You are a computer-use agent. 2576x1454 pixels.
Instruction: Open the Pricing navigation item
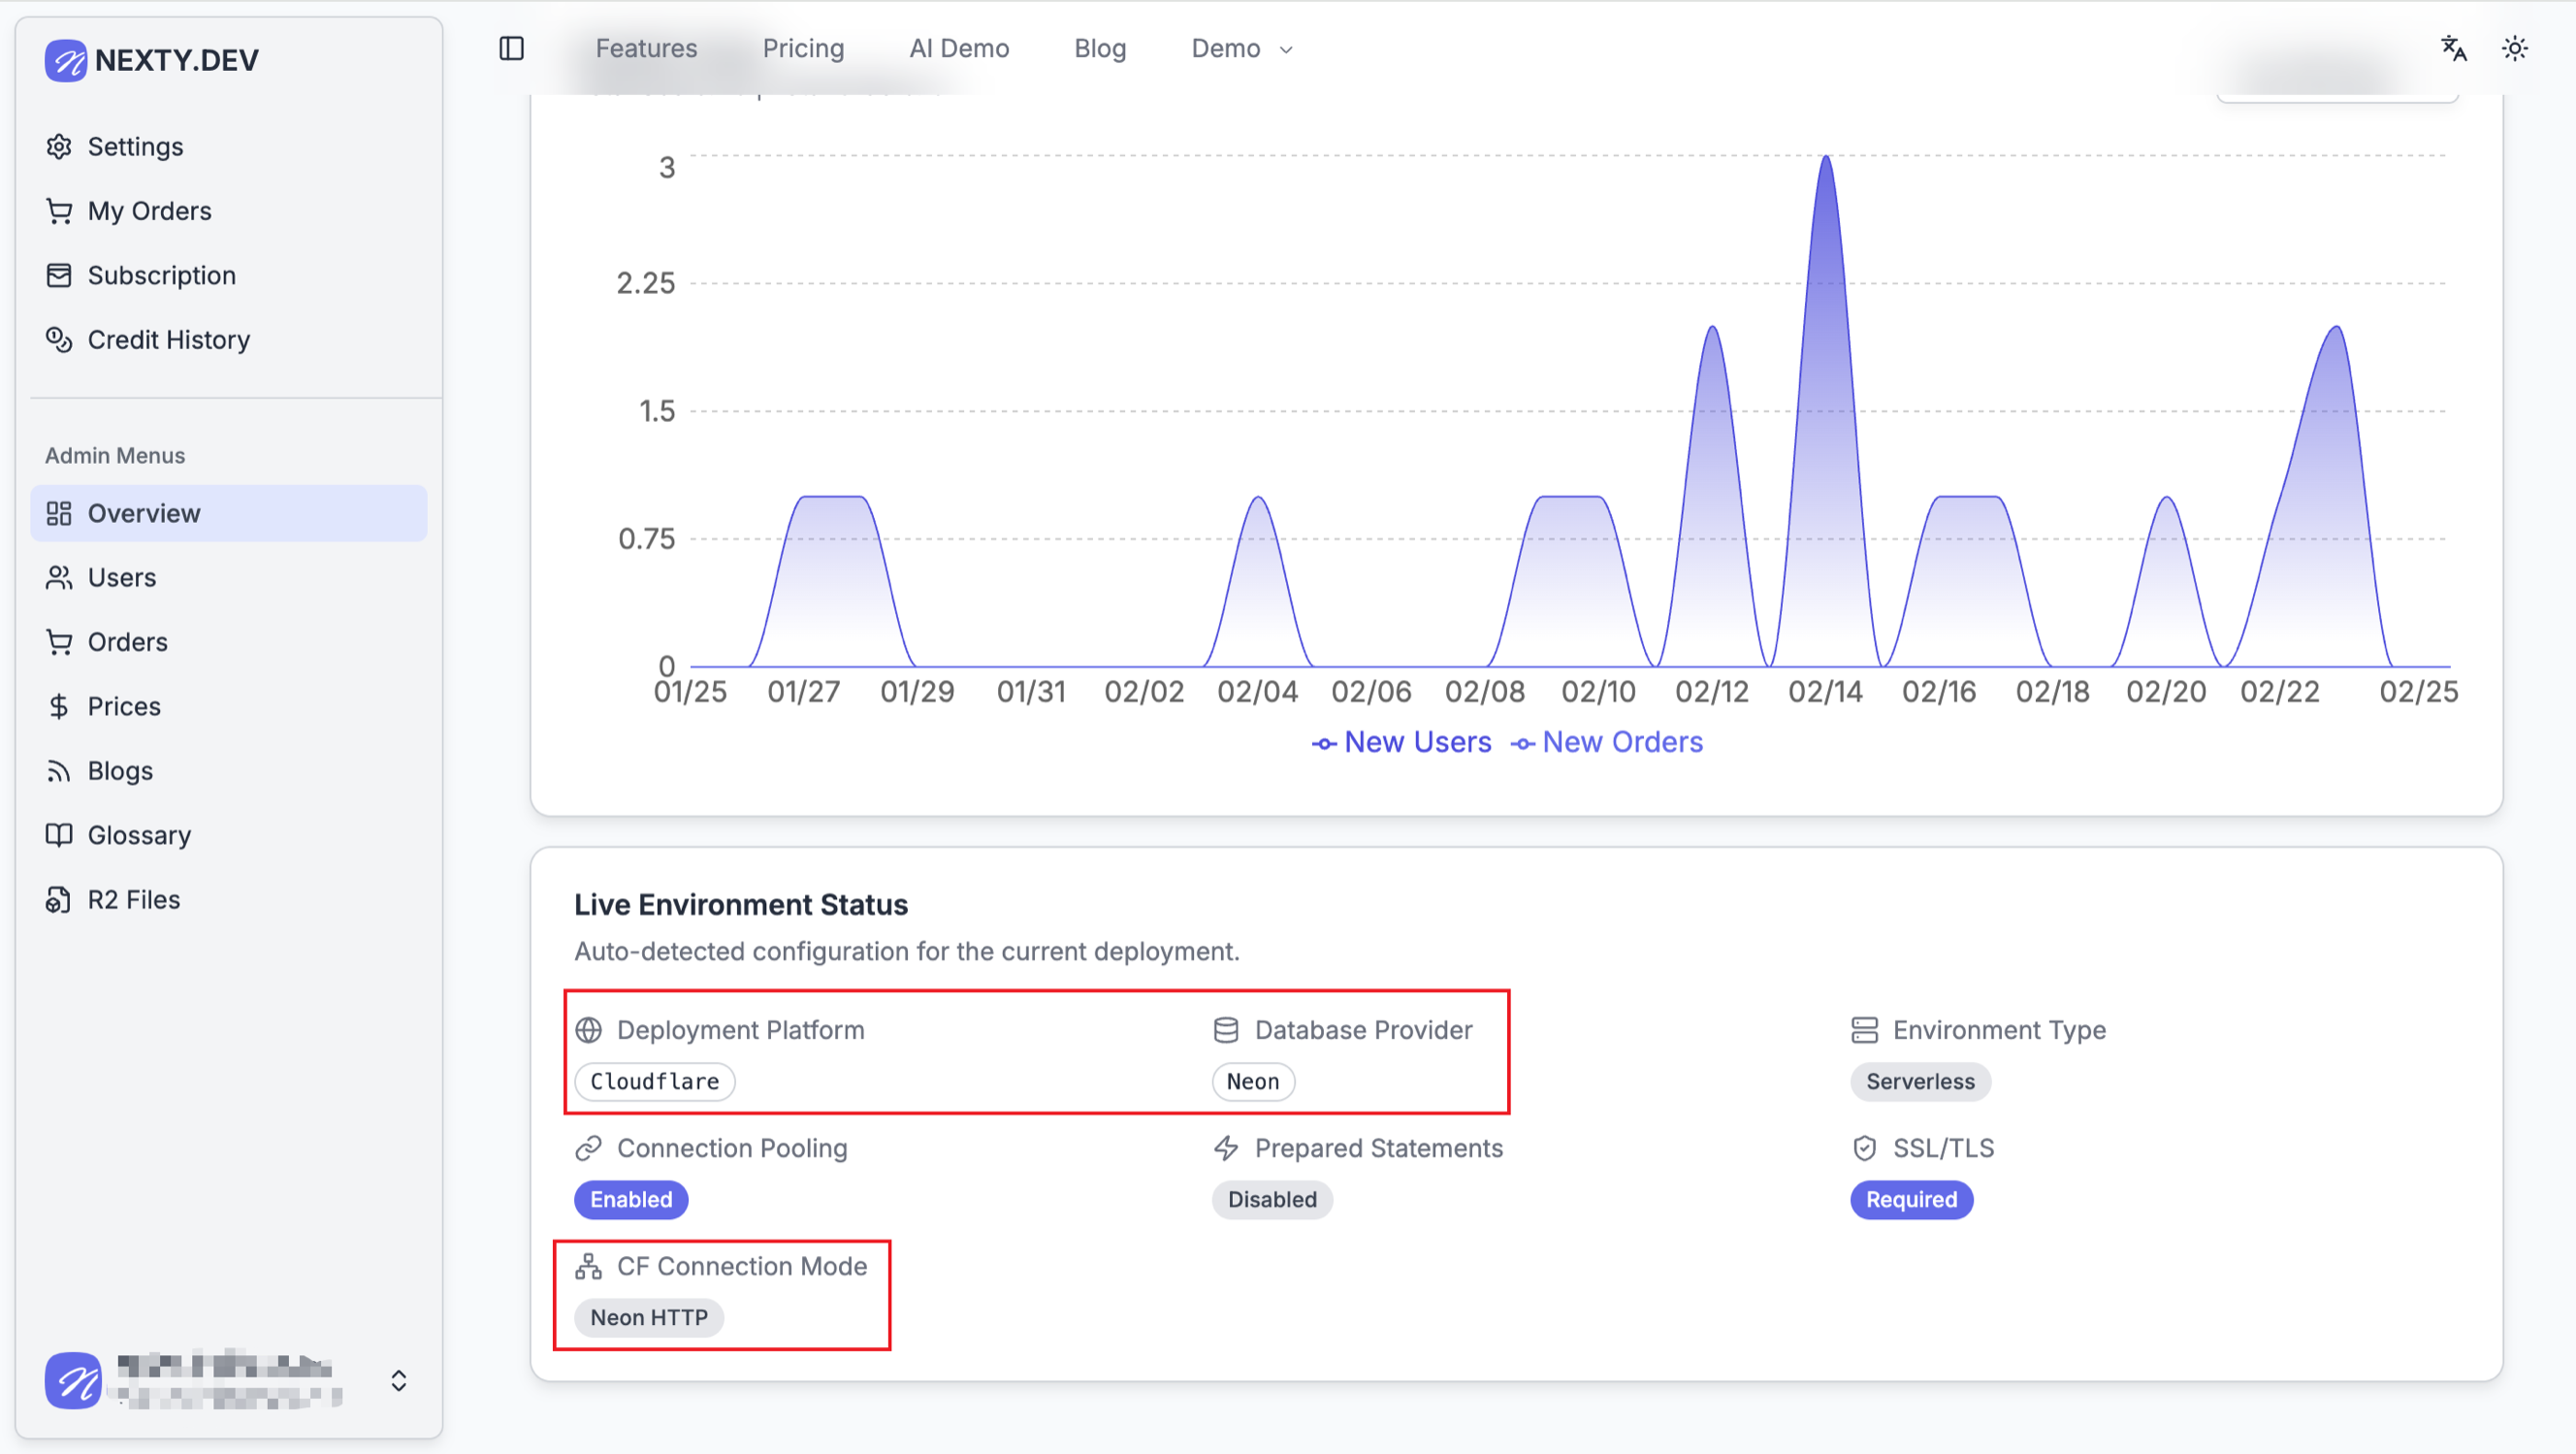(x=803, y=48)
